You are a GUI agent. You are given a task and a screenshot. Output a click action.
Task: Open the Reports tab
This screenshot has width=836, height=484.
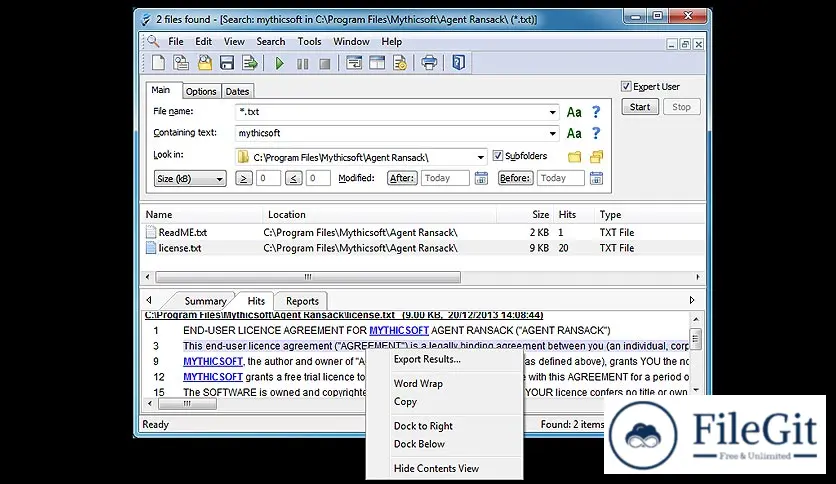pyautogui.click(x=302, y=301)
